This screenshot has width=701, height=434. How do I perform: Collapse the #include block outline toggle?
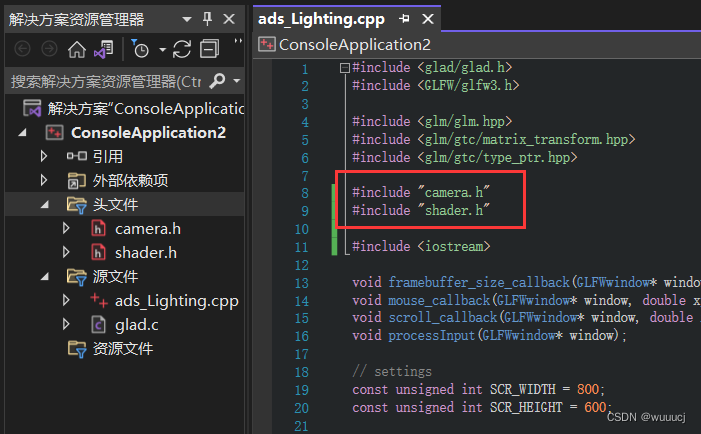(x=344, y=68)
